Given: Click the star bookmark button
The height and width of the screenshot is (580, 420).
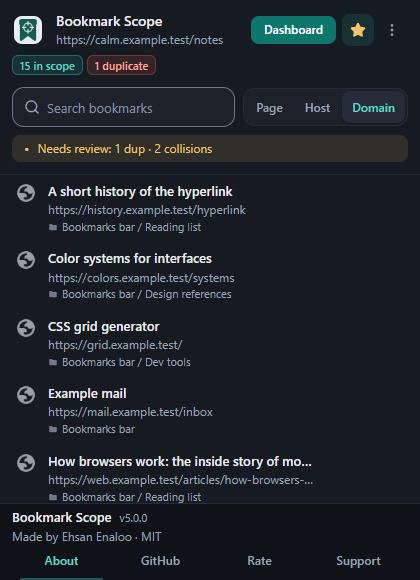Looking at the screenshot, I should 358,30.
